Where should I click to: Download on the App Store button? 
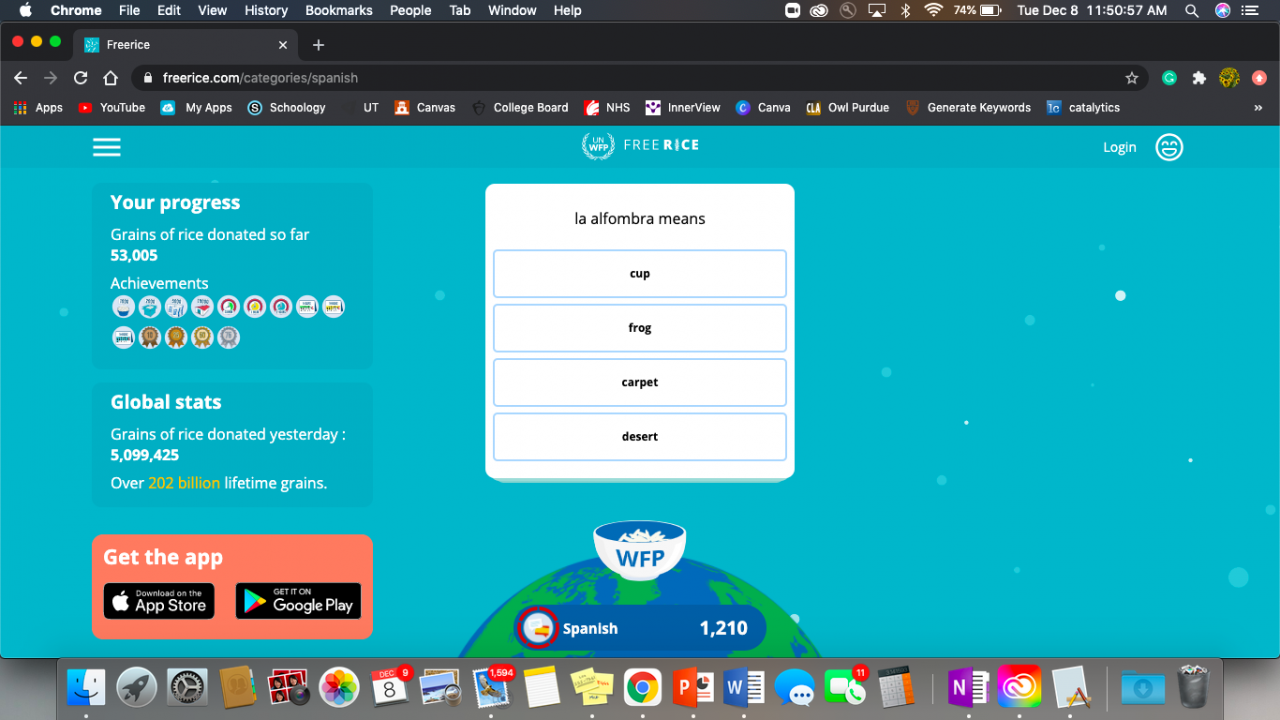[x=159, y=601]
